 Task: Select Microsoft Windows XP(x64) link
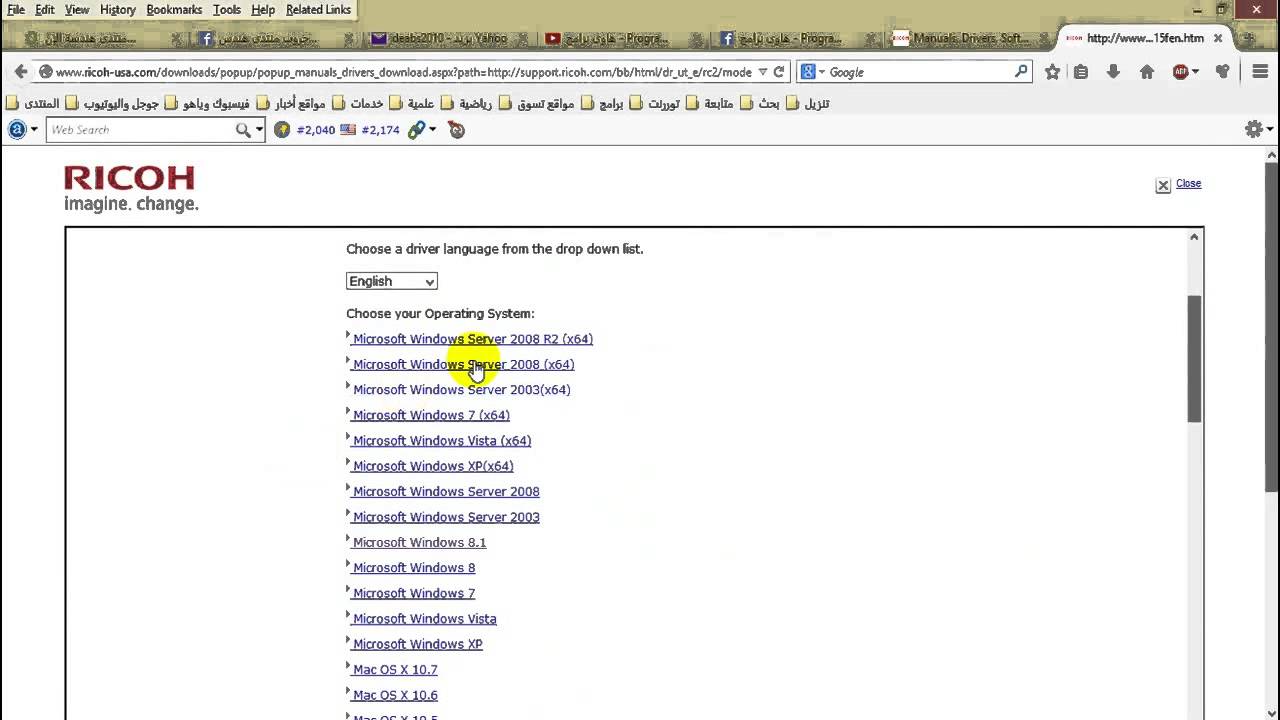click(x=432, y=466)
